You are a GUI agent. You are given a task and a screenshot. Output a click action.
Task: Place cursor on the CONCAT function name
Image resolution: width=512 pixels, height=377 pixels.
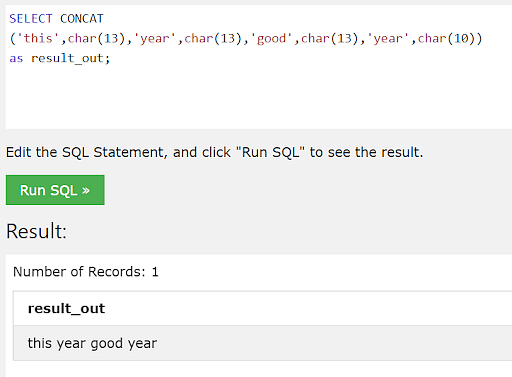point(82,19)
